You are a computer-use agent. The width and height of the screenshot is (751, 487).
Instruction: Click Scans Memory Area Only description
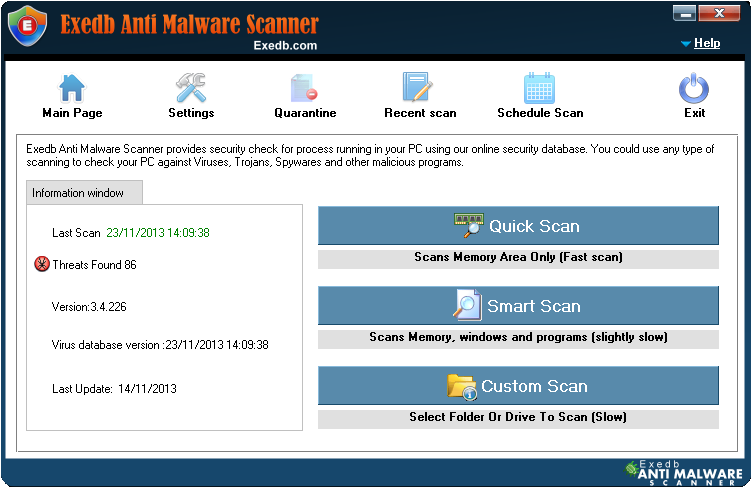coord(518,258)
